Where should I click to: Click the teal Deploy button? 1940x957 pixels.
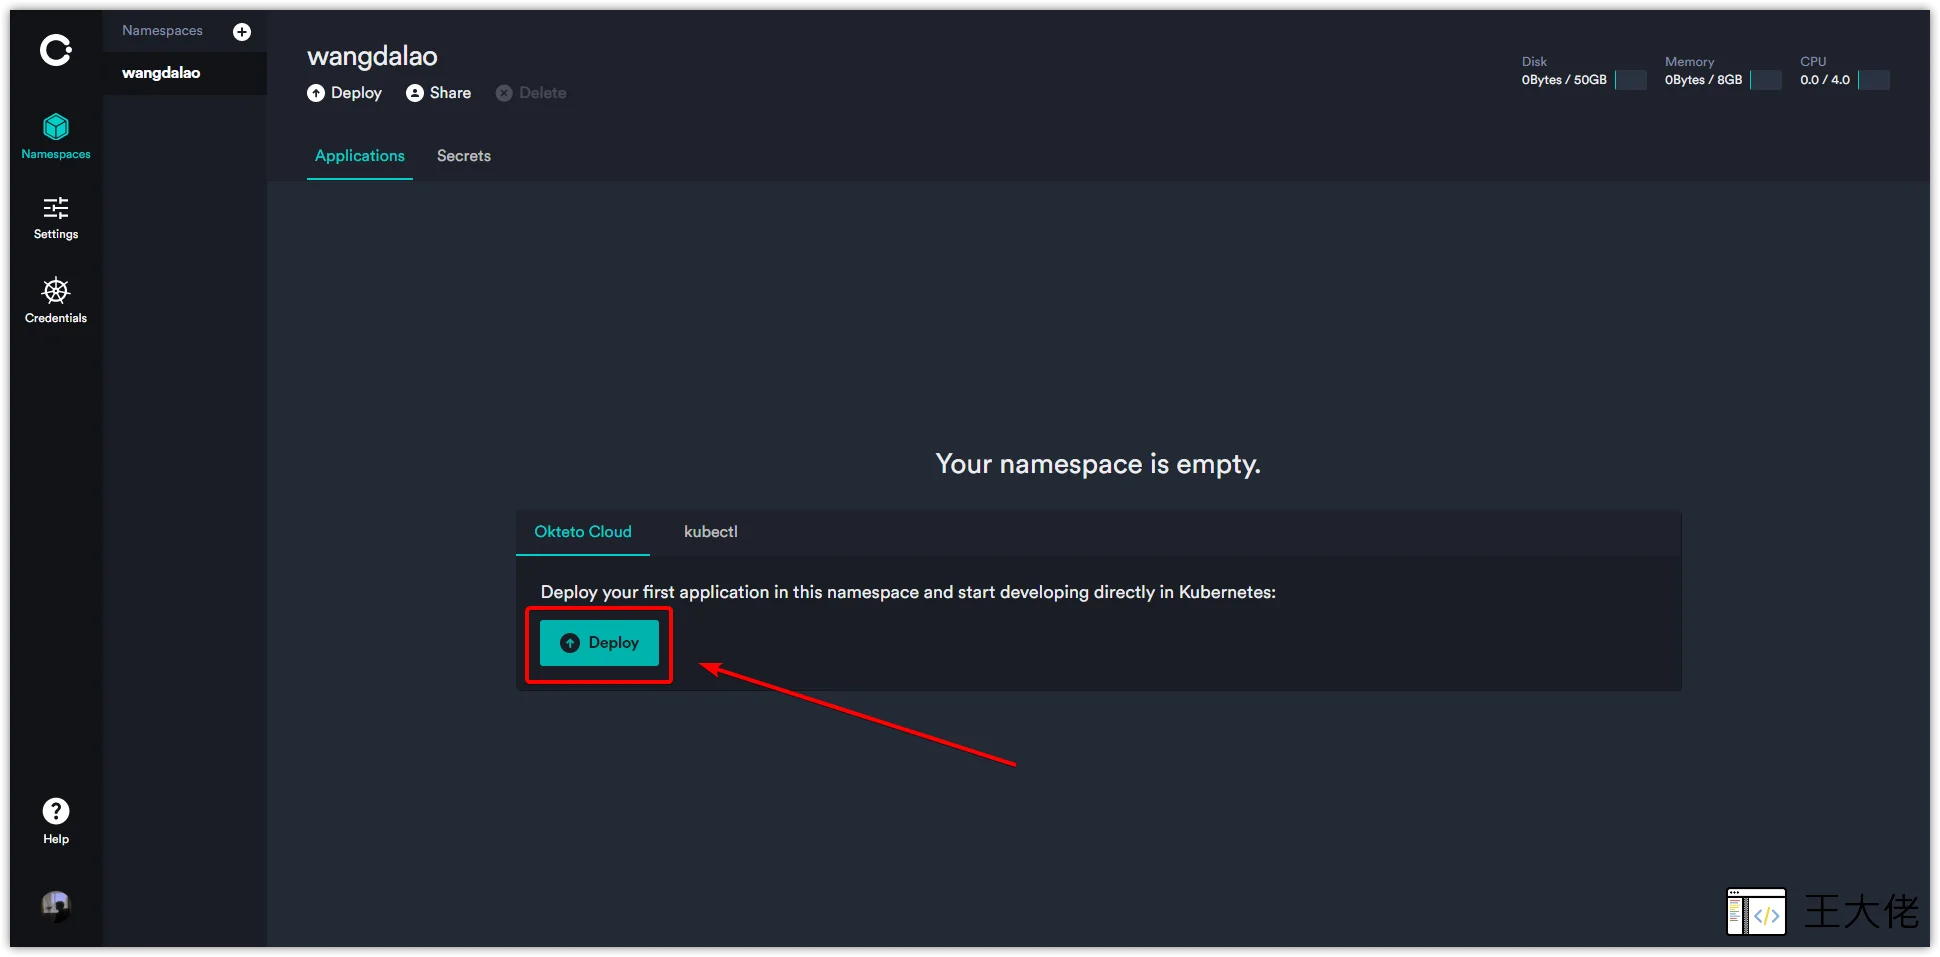pyautogui.click(x=599, y=643)
